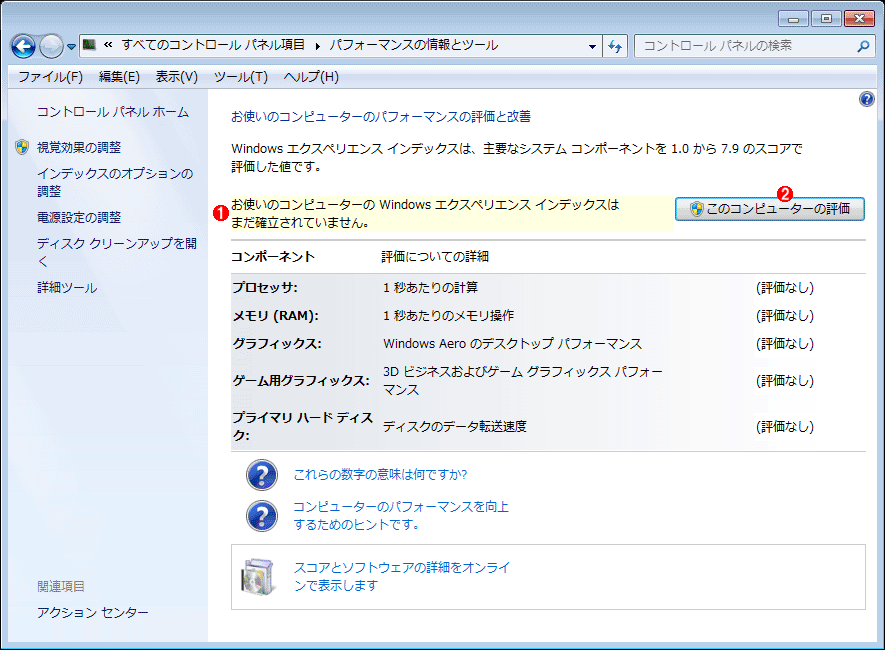The width and height of the screenshot is (885, 650).
Task: Open the recent pages dropdown arrow
Action: click(x=71, y=47)
